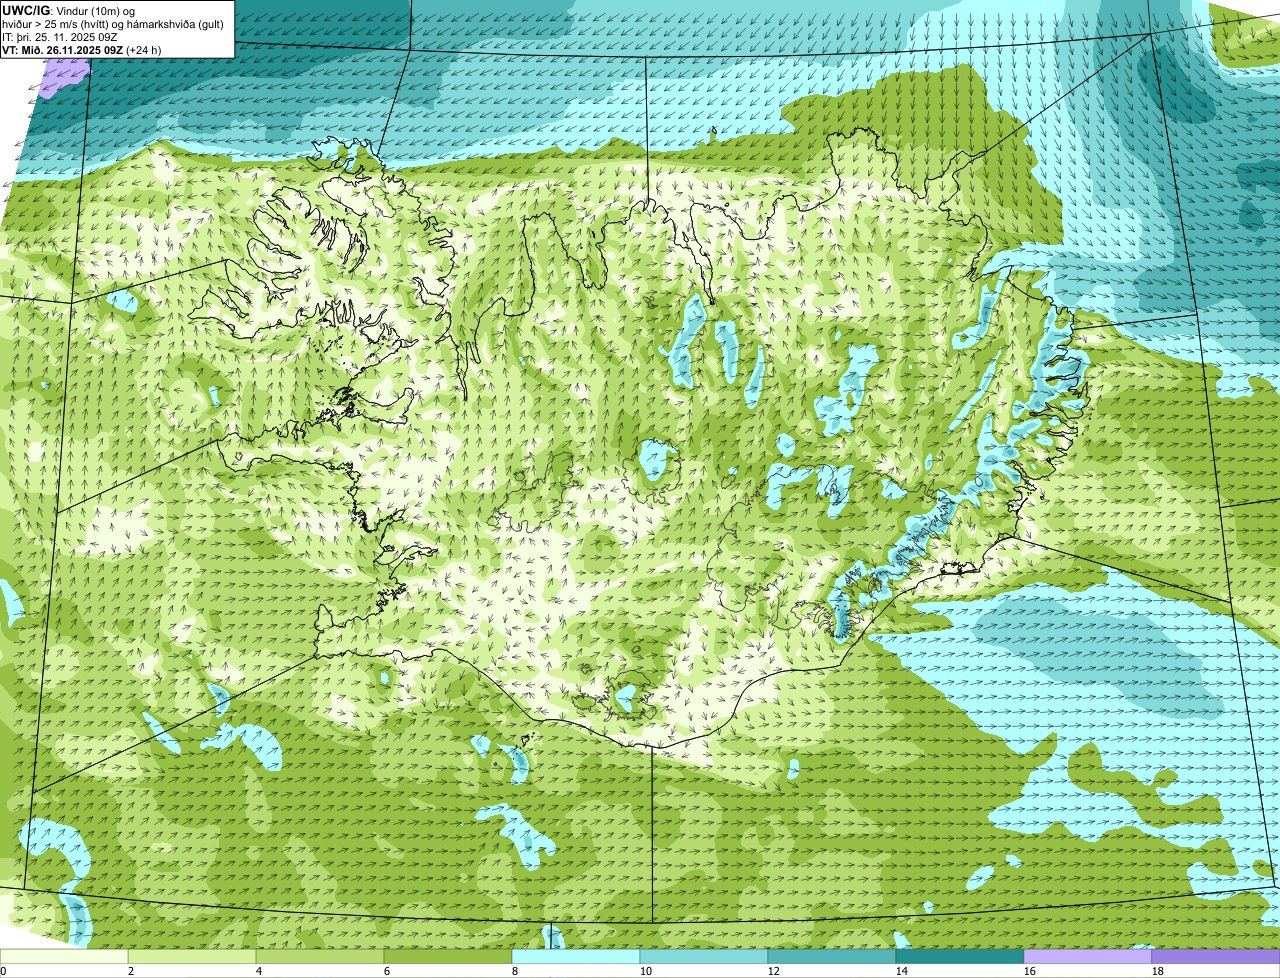This screenshot has height=978, width=1280.
Task: Click the 6–8 legend color segment
Action: click(448, 957)
